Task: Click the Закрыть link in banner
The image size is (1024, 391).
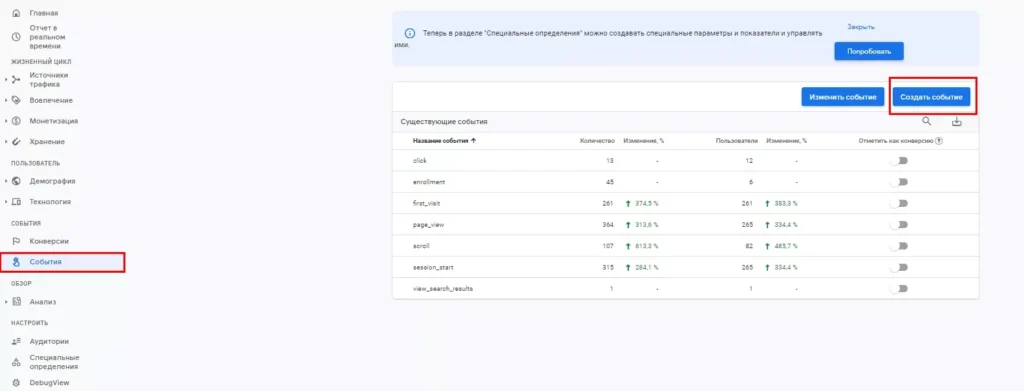Action: [861, 27]
